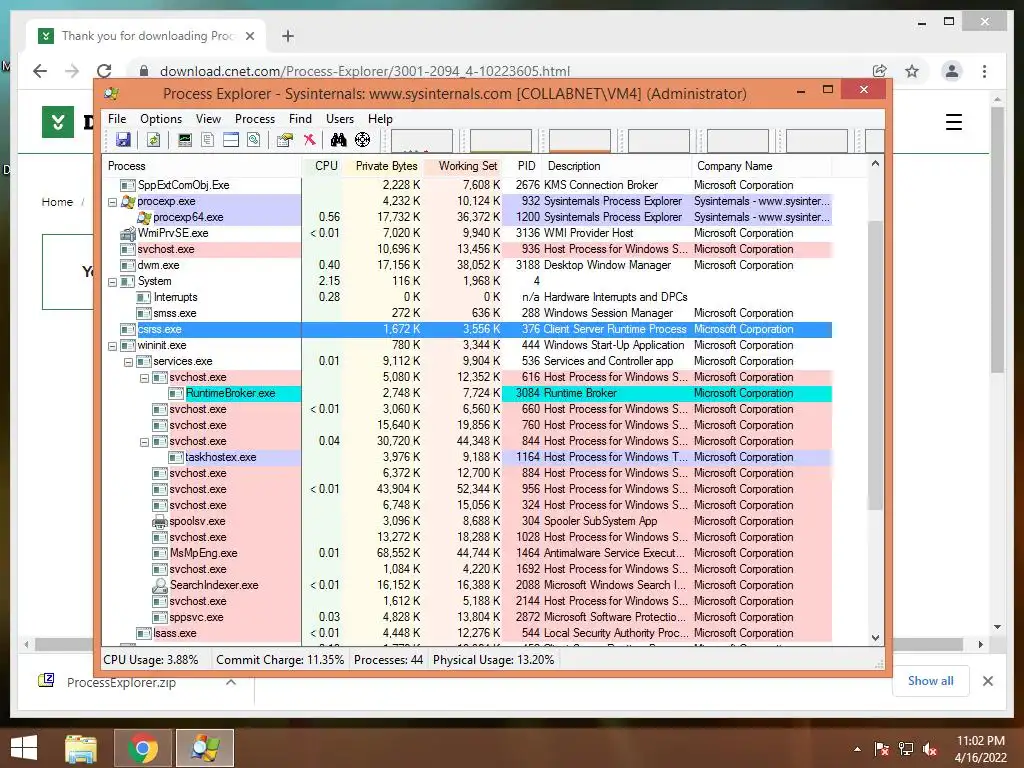Open the process Properties toolbar icon
The image size is (1024, 768).
[x=284, y=140]
